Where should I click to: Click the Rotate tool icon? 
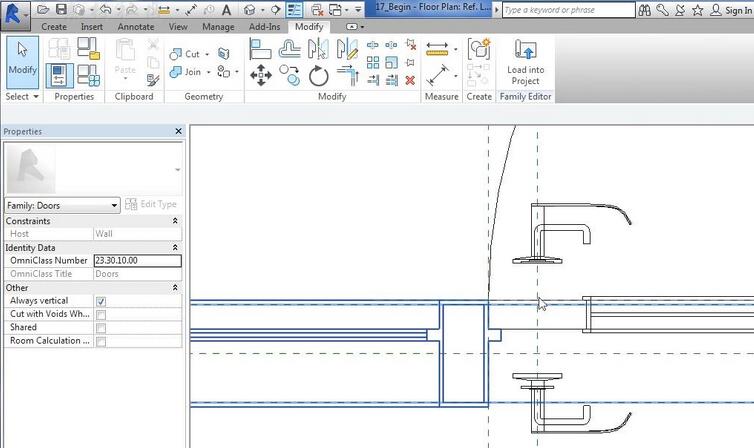319,76
